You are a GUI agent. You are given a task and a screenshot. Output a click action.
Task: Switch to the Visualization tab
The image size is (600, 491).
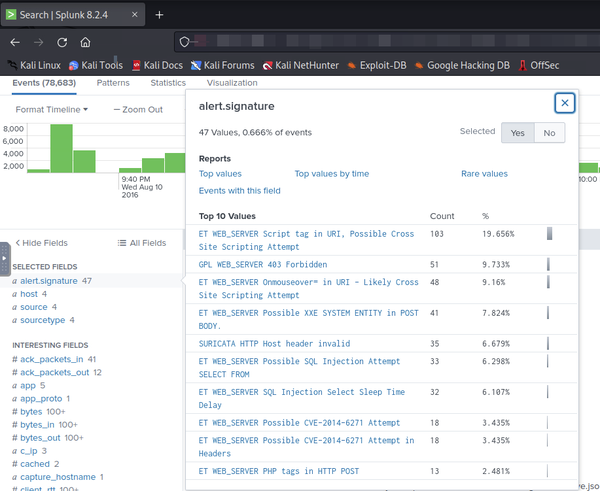[x=232, y=83]
